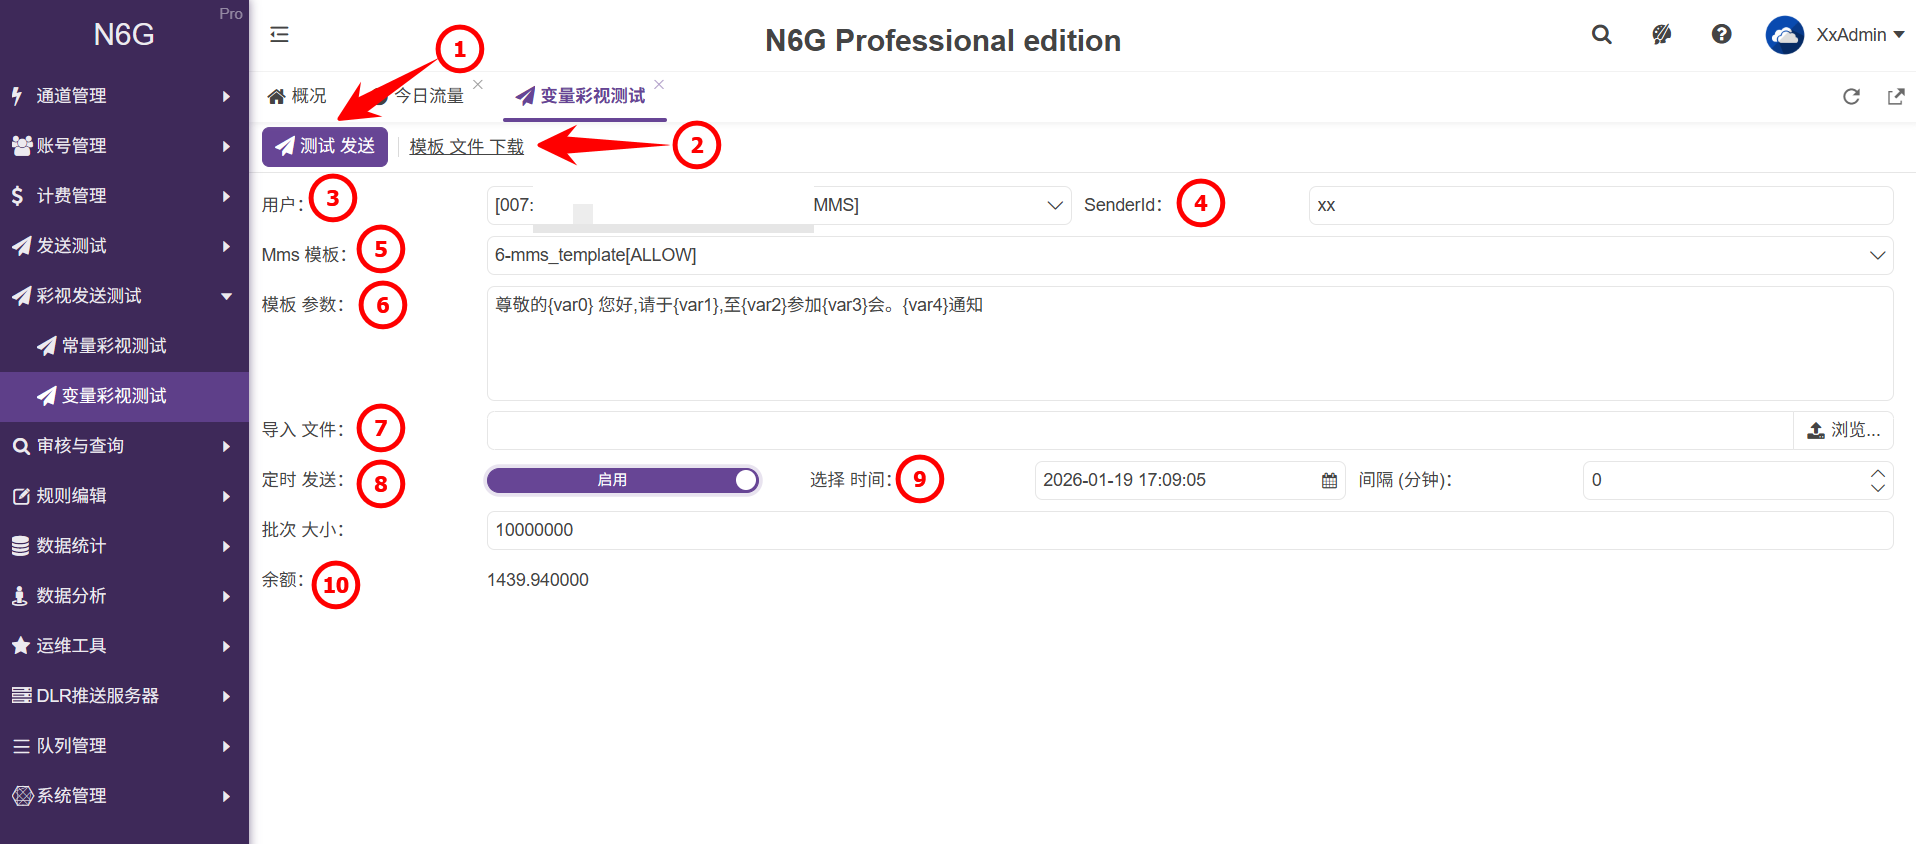Click the refresh icon near tab bar
The width and height of the screenshot is (1916, 844).
1851,97
